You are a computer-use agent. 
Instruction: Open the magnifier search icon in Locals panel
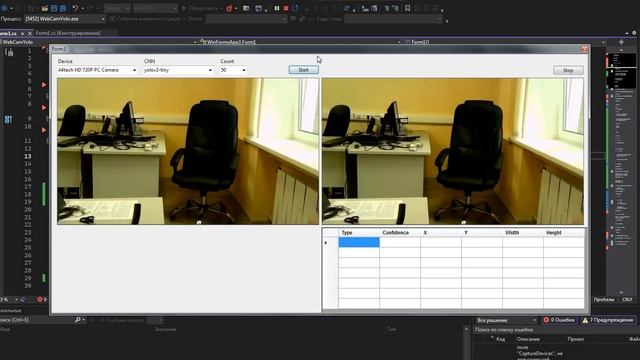tap(78, 320)
